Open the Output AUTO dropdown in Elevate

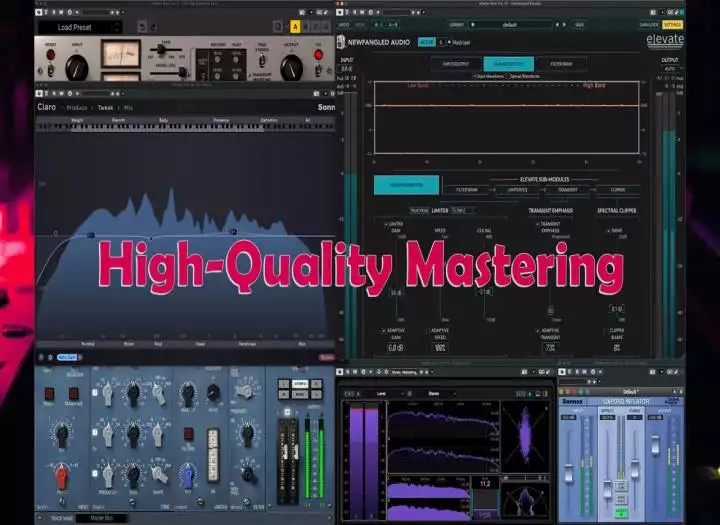tap(671, 68)
